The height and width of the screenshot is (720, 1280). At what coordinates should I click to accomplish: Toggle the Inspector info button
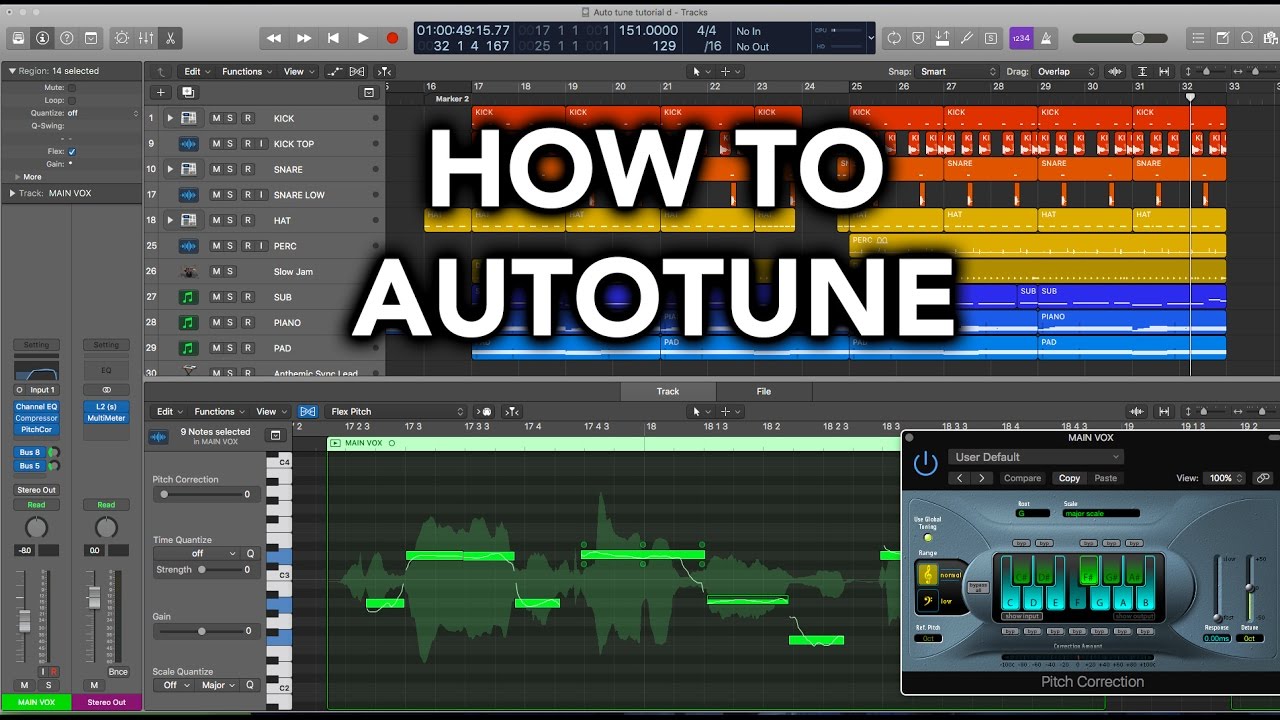42,38
